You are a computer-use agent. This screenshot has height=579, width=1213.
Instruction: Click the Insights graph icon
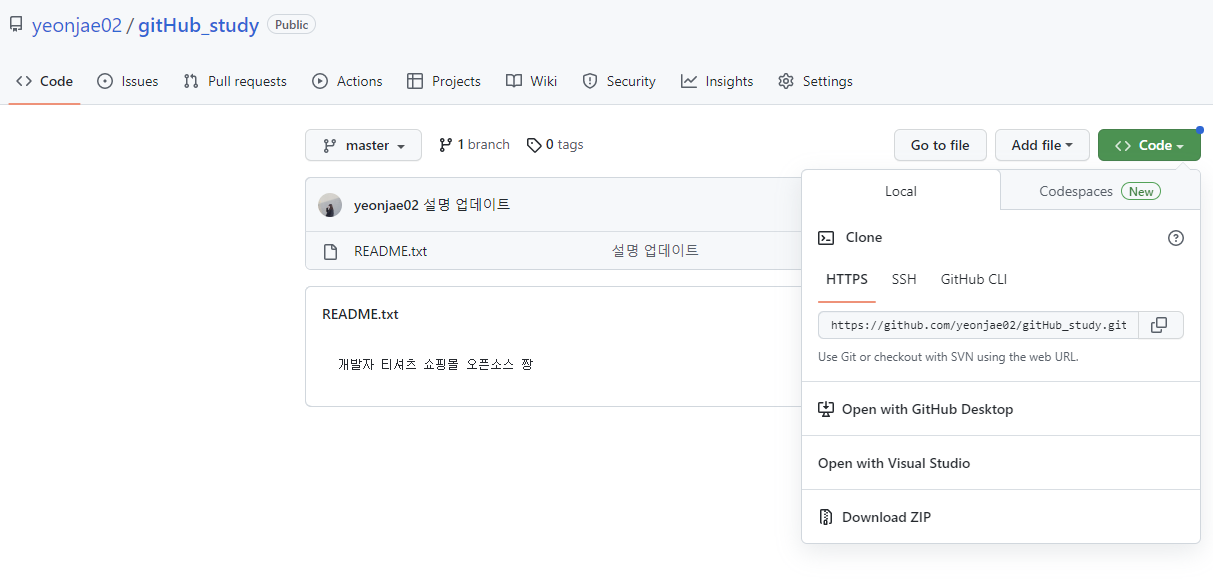689,81
